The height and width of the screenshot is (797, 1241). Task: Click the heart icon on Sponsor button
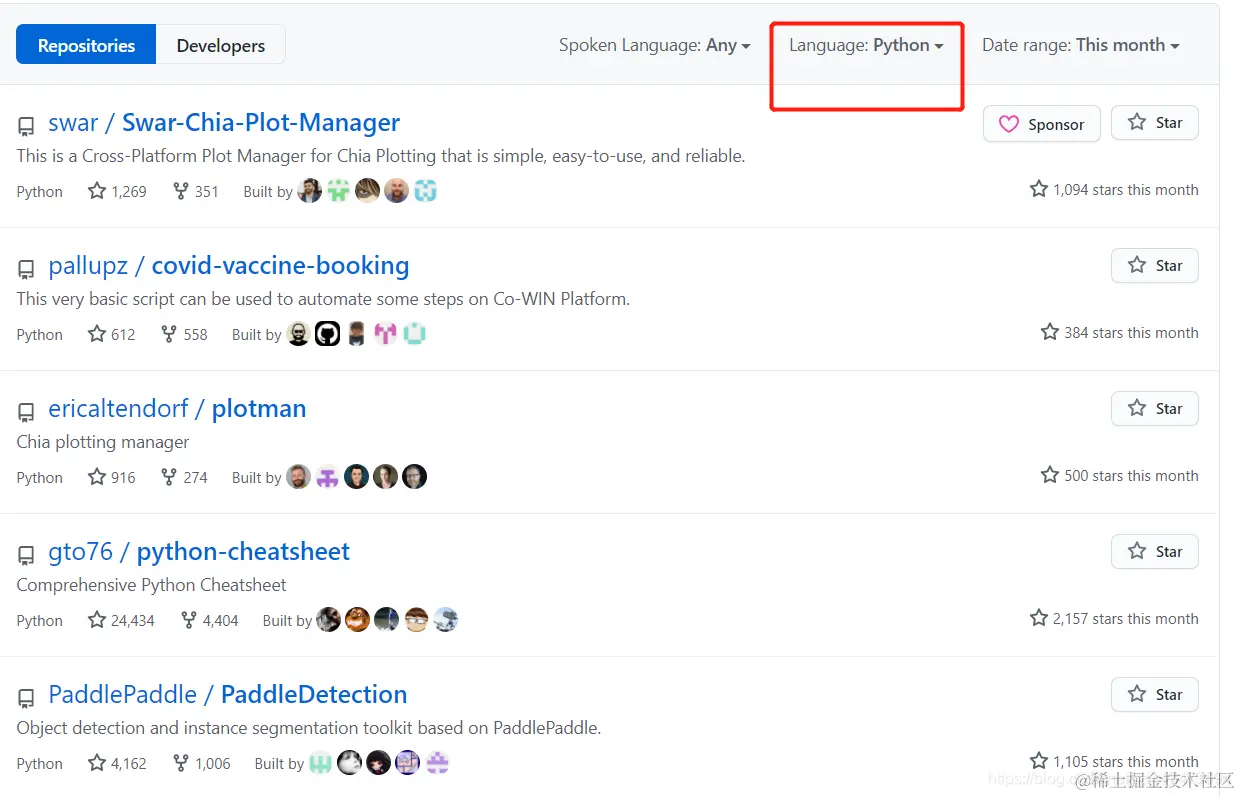(x=1009, y=124)
